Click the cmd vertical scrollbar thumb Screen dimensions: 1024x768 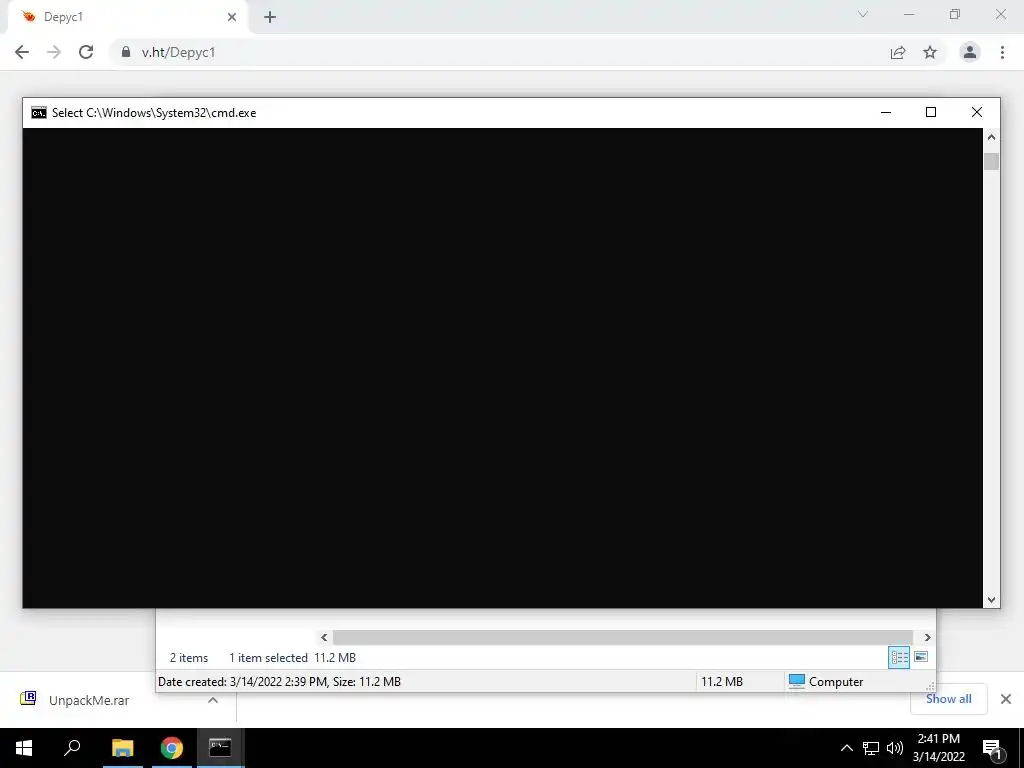(x=991, y=161)
